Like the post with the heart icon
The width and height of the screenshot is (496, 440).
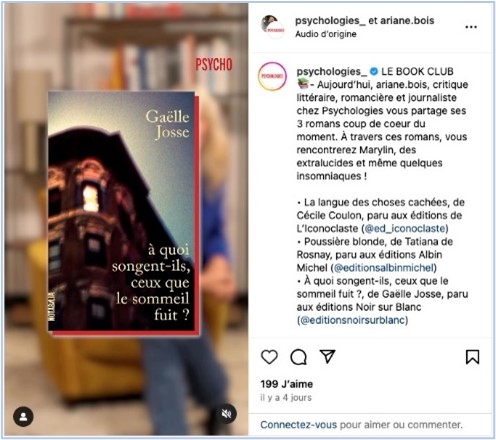[x=269, y=357]
